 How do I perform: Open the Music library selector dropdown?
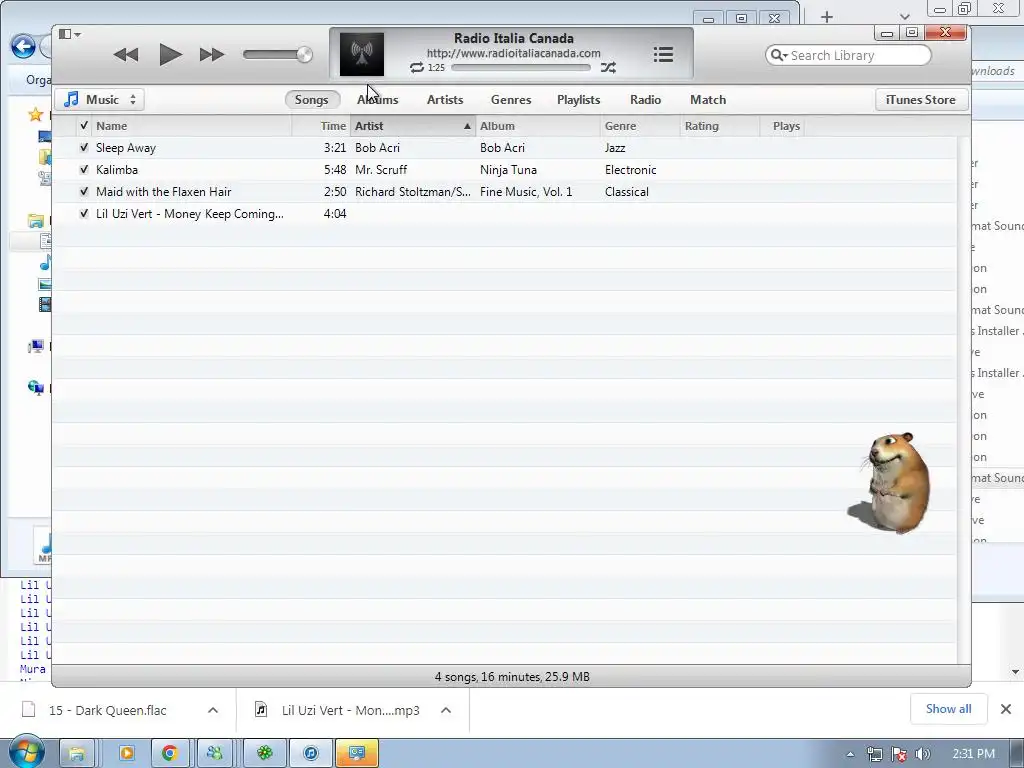click(x=100, y=100)
